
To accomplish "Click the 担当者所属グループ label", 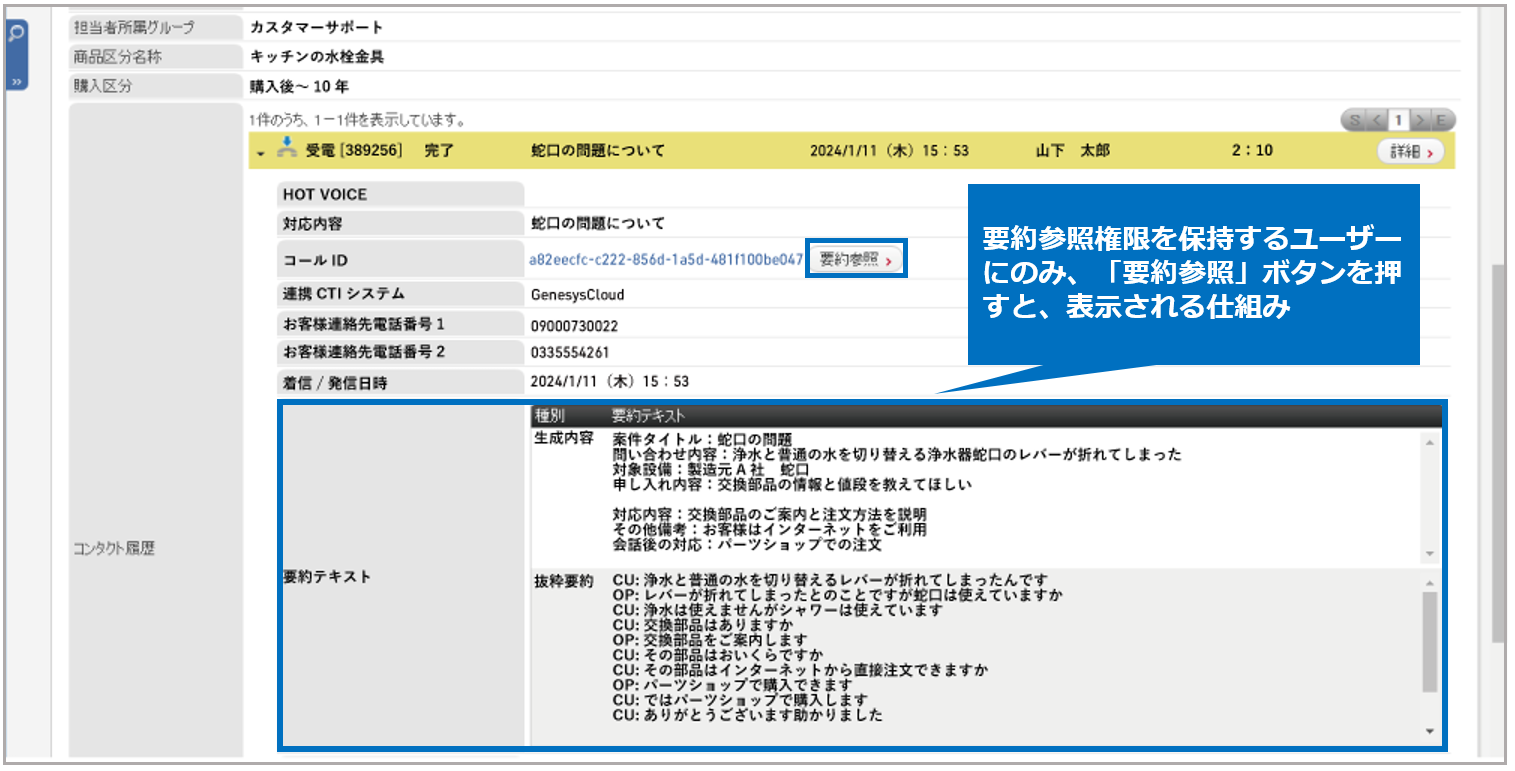I will tap(135, 27).
